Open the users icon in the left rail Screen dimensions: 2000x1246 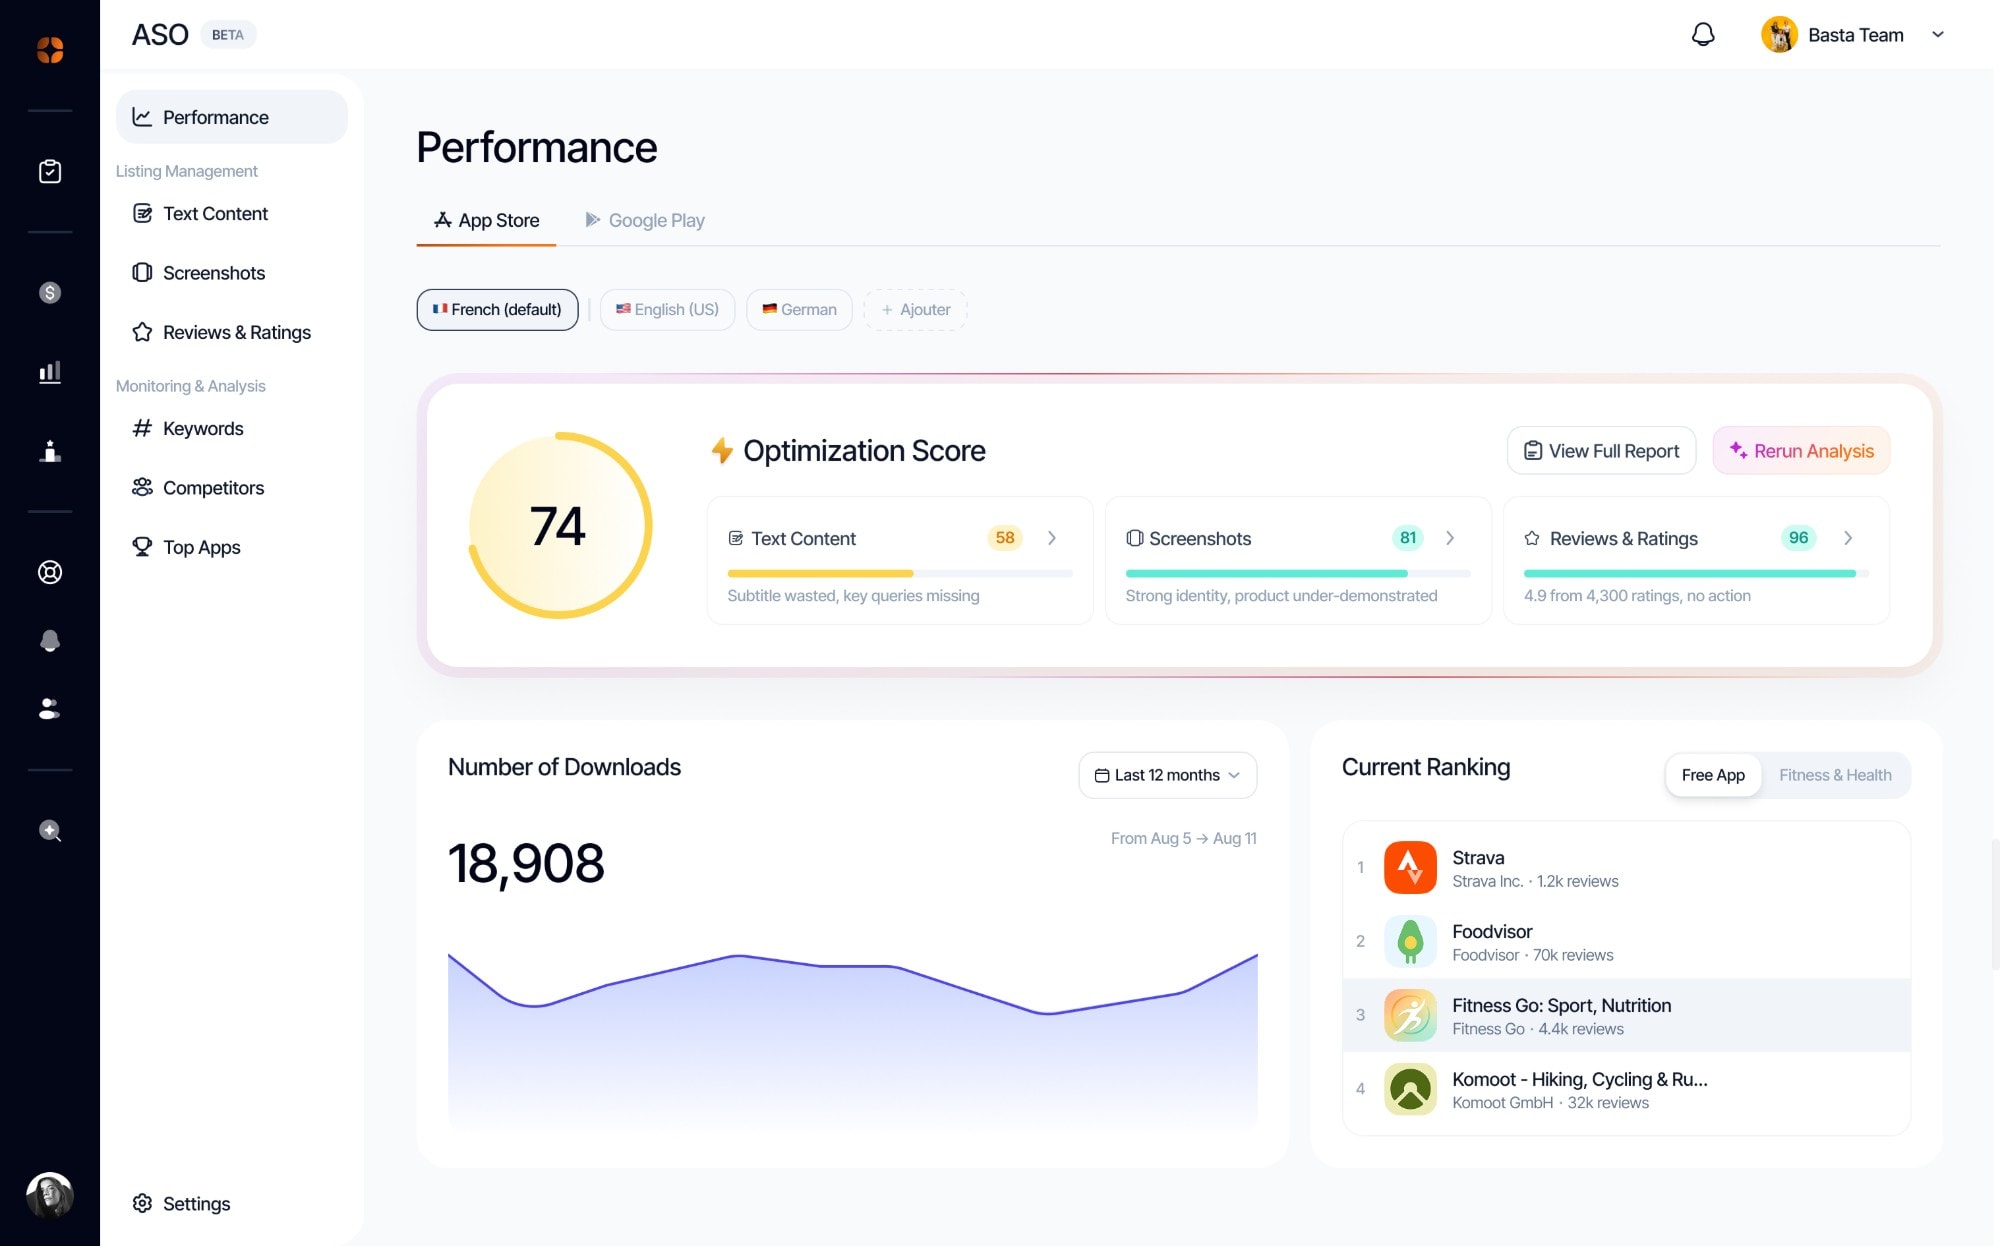[x=50, y=709]
